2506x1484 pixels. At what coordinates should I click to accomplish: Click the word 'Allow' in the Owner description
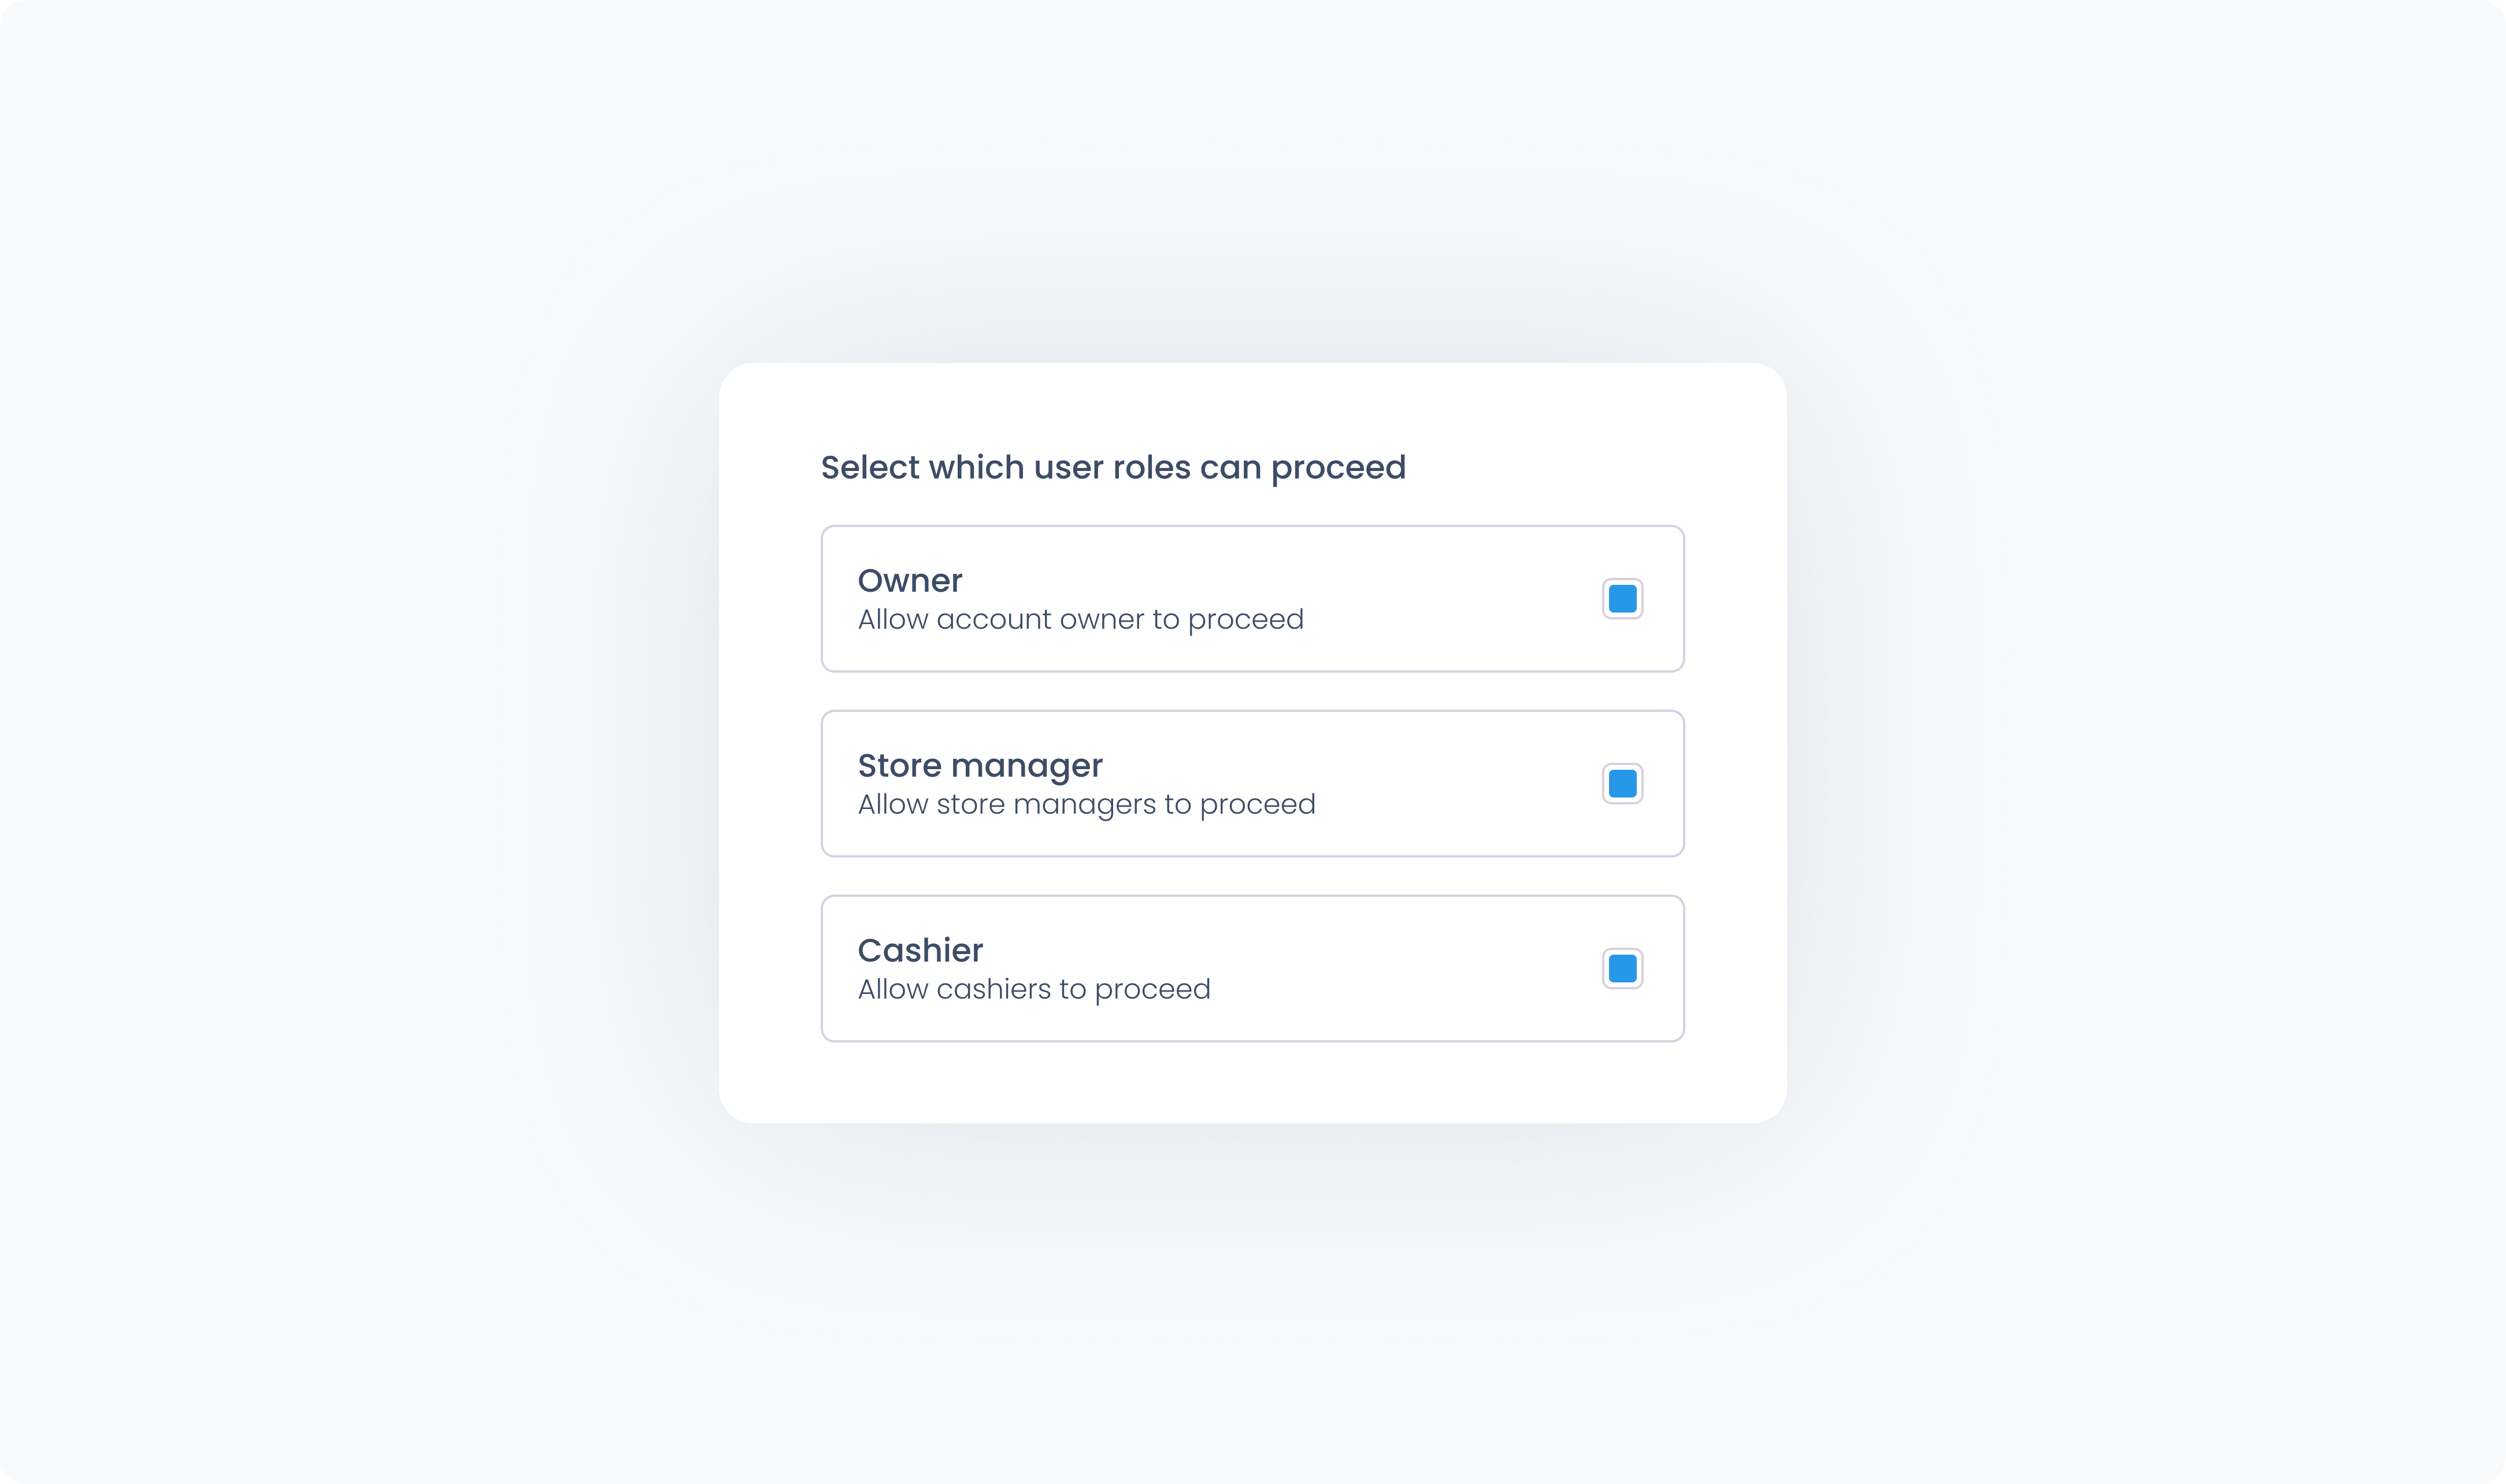pos(893,620)
